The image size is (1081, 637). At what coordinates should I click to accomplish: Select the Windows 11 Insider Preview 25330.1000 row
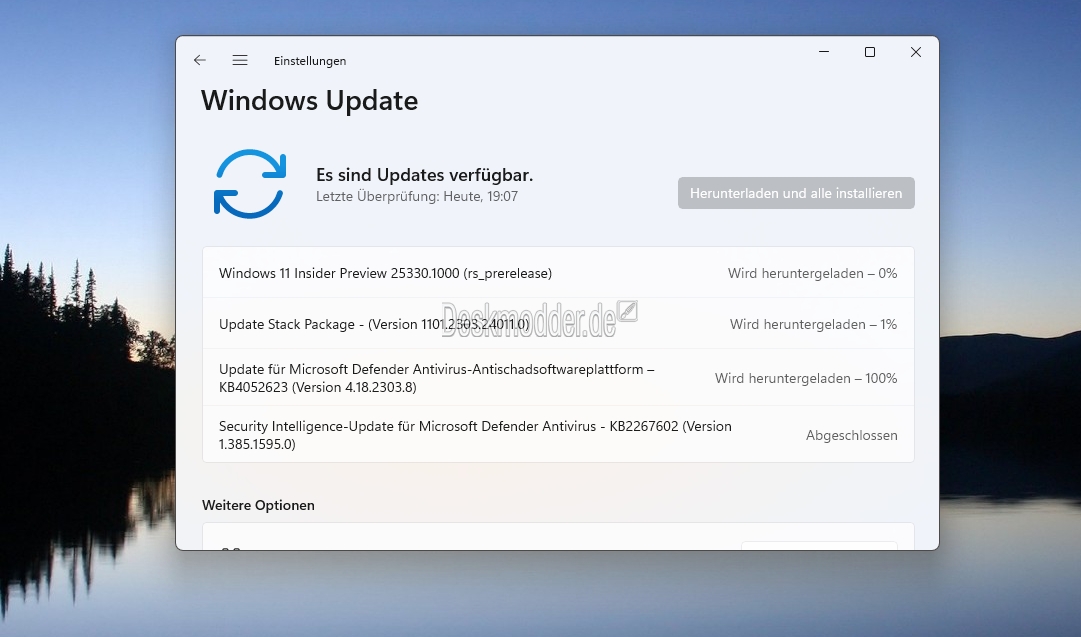pyautogui.click(x=558, y=273)
